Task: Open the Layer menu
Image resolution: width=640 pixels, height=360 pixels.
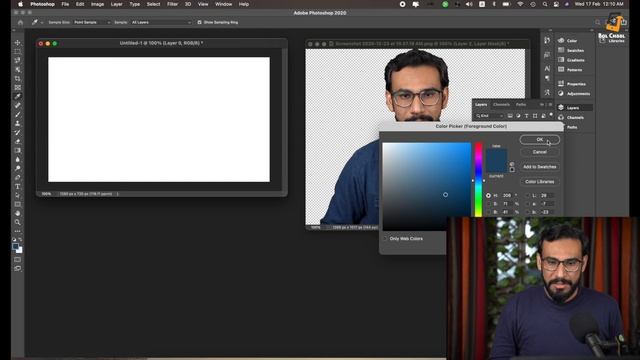Action: pos(116,4)
